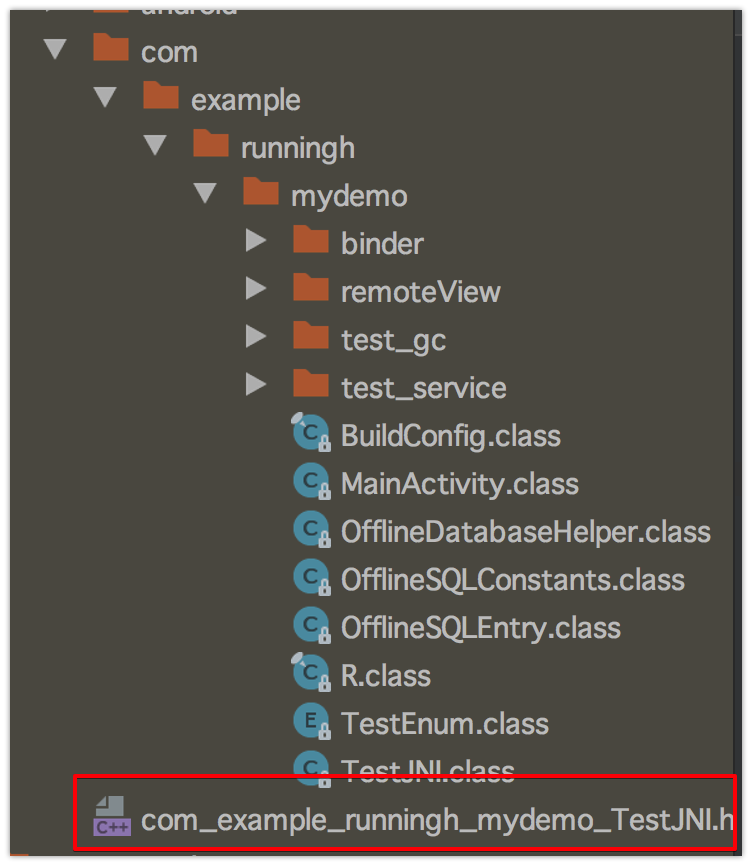Expand the binder folder arrow

click(x=257, y=241)
